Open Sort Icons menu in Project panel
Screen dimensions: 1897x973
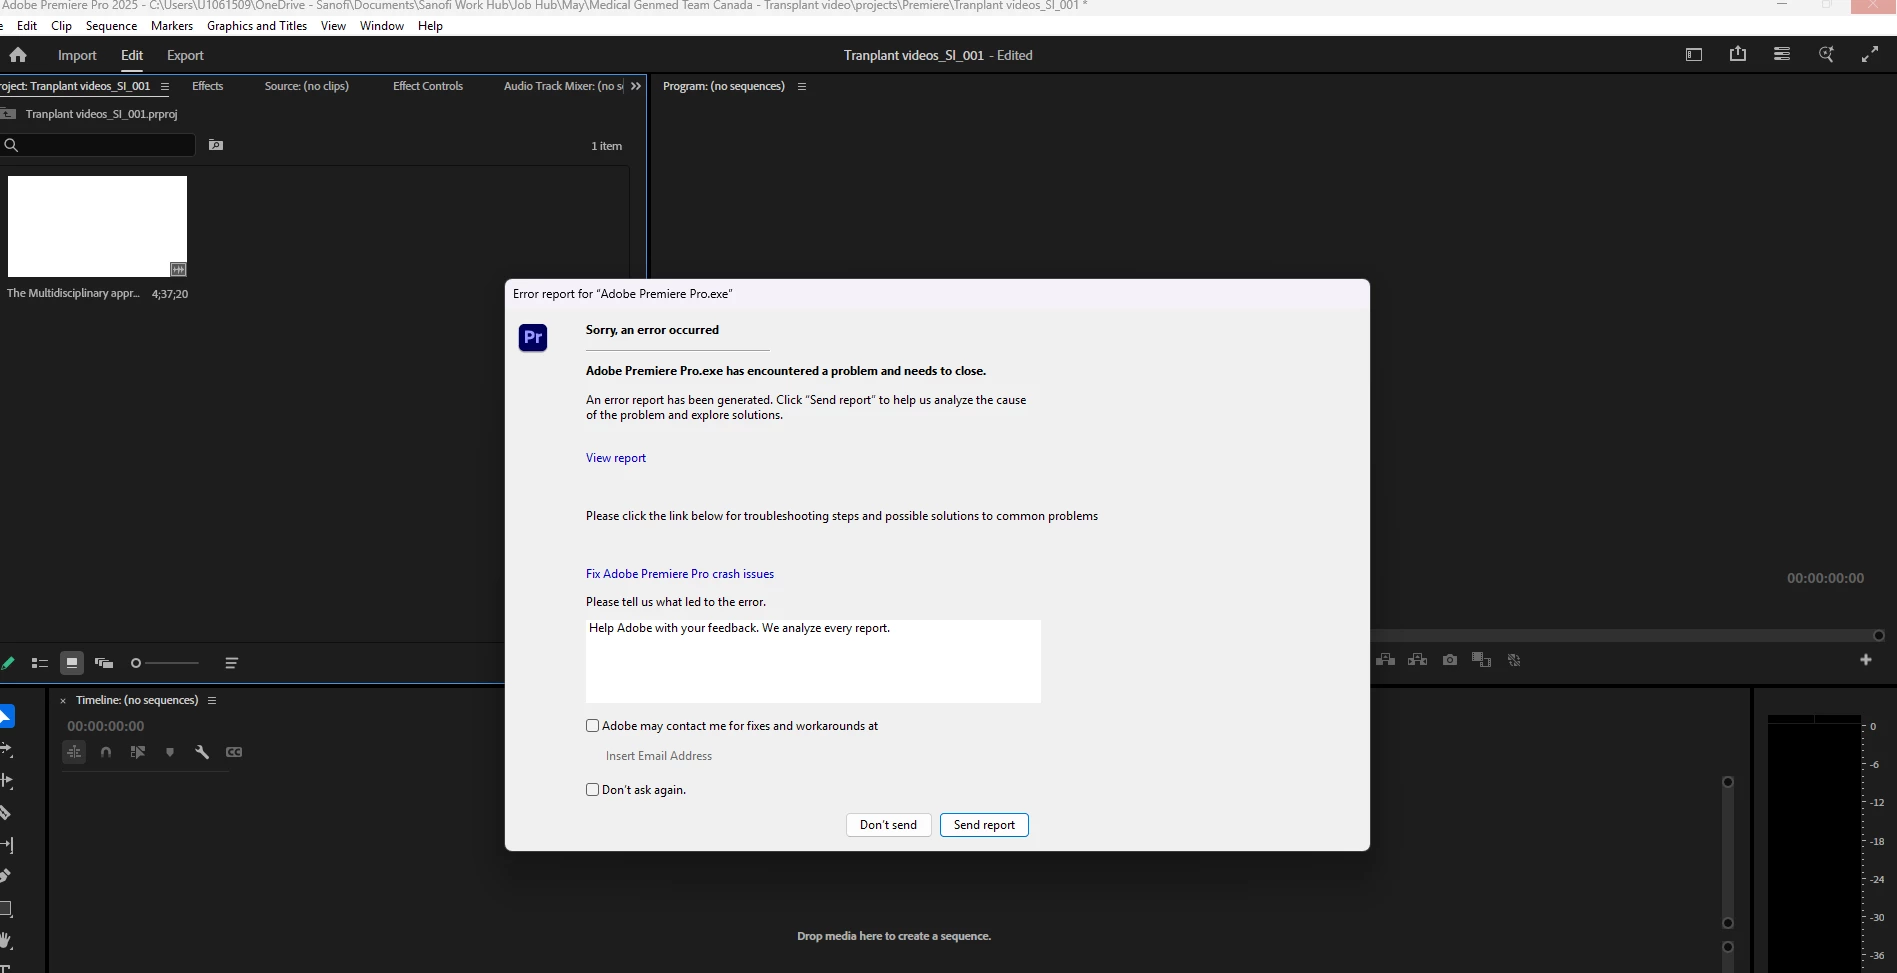232,663
